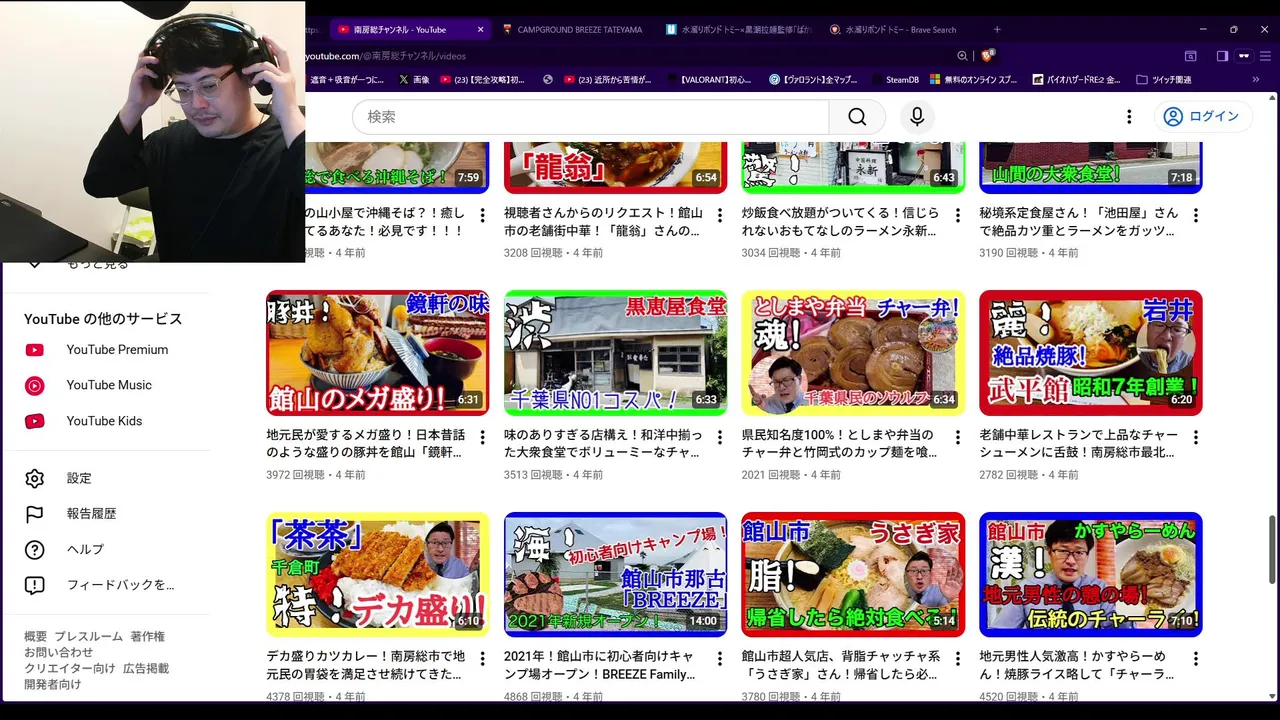Click the 設定 gear icon

[35, 478]
